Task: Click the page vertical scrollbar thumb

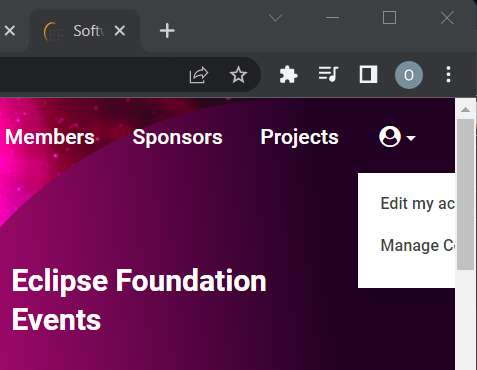Action: 465,194
